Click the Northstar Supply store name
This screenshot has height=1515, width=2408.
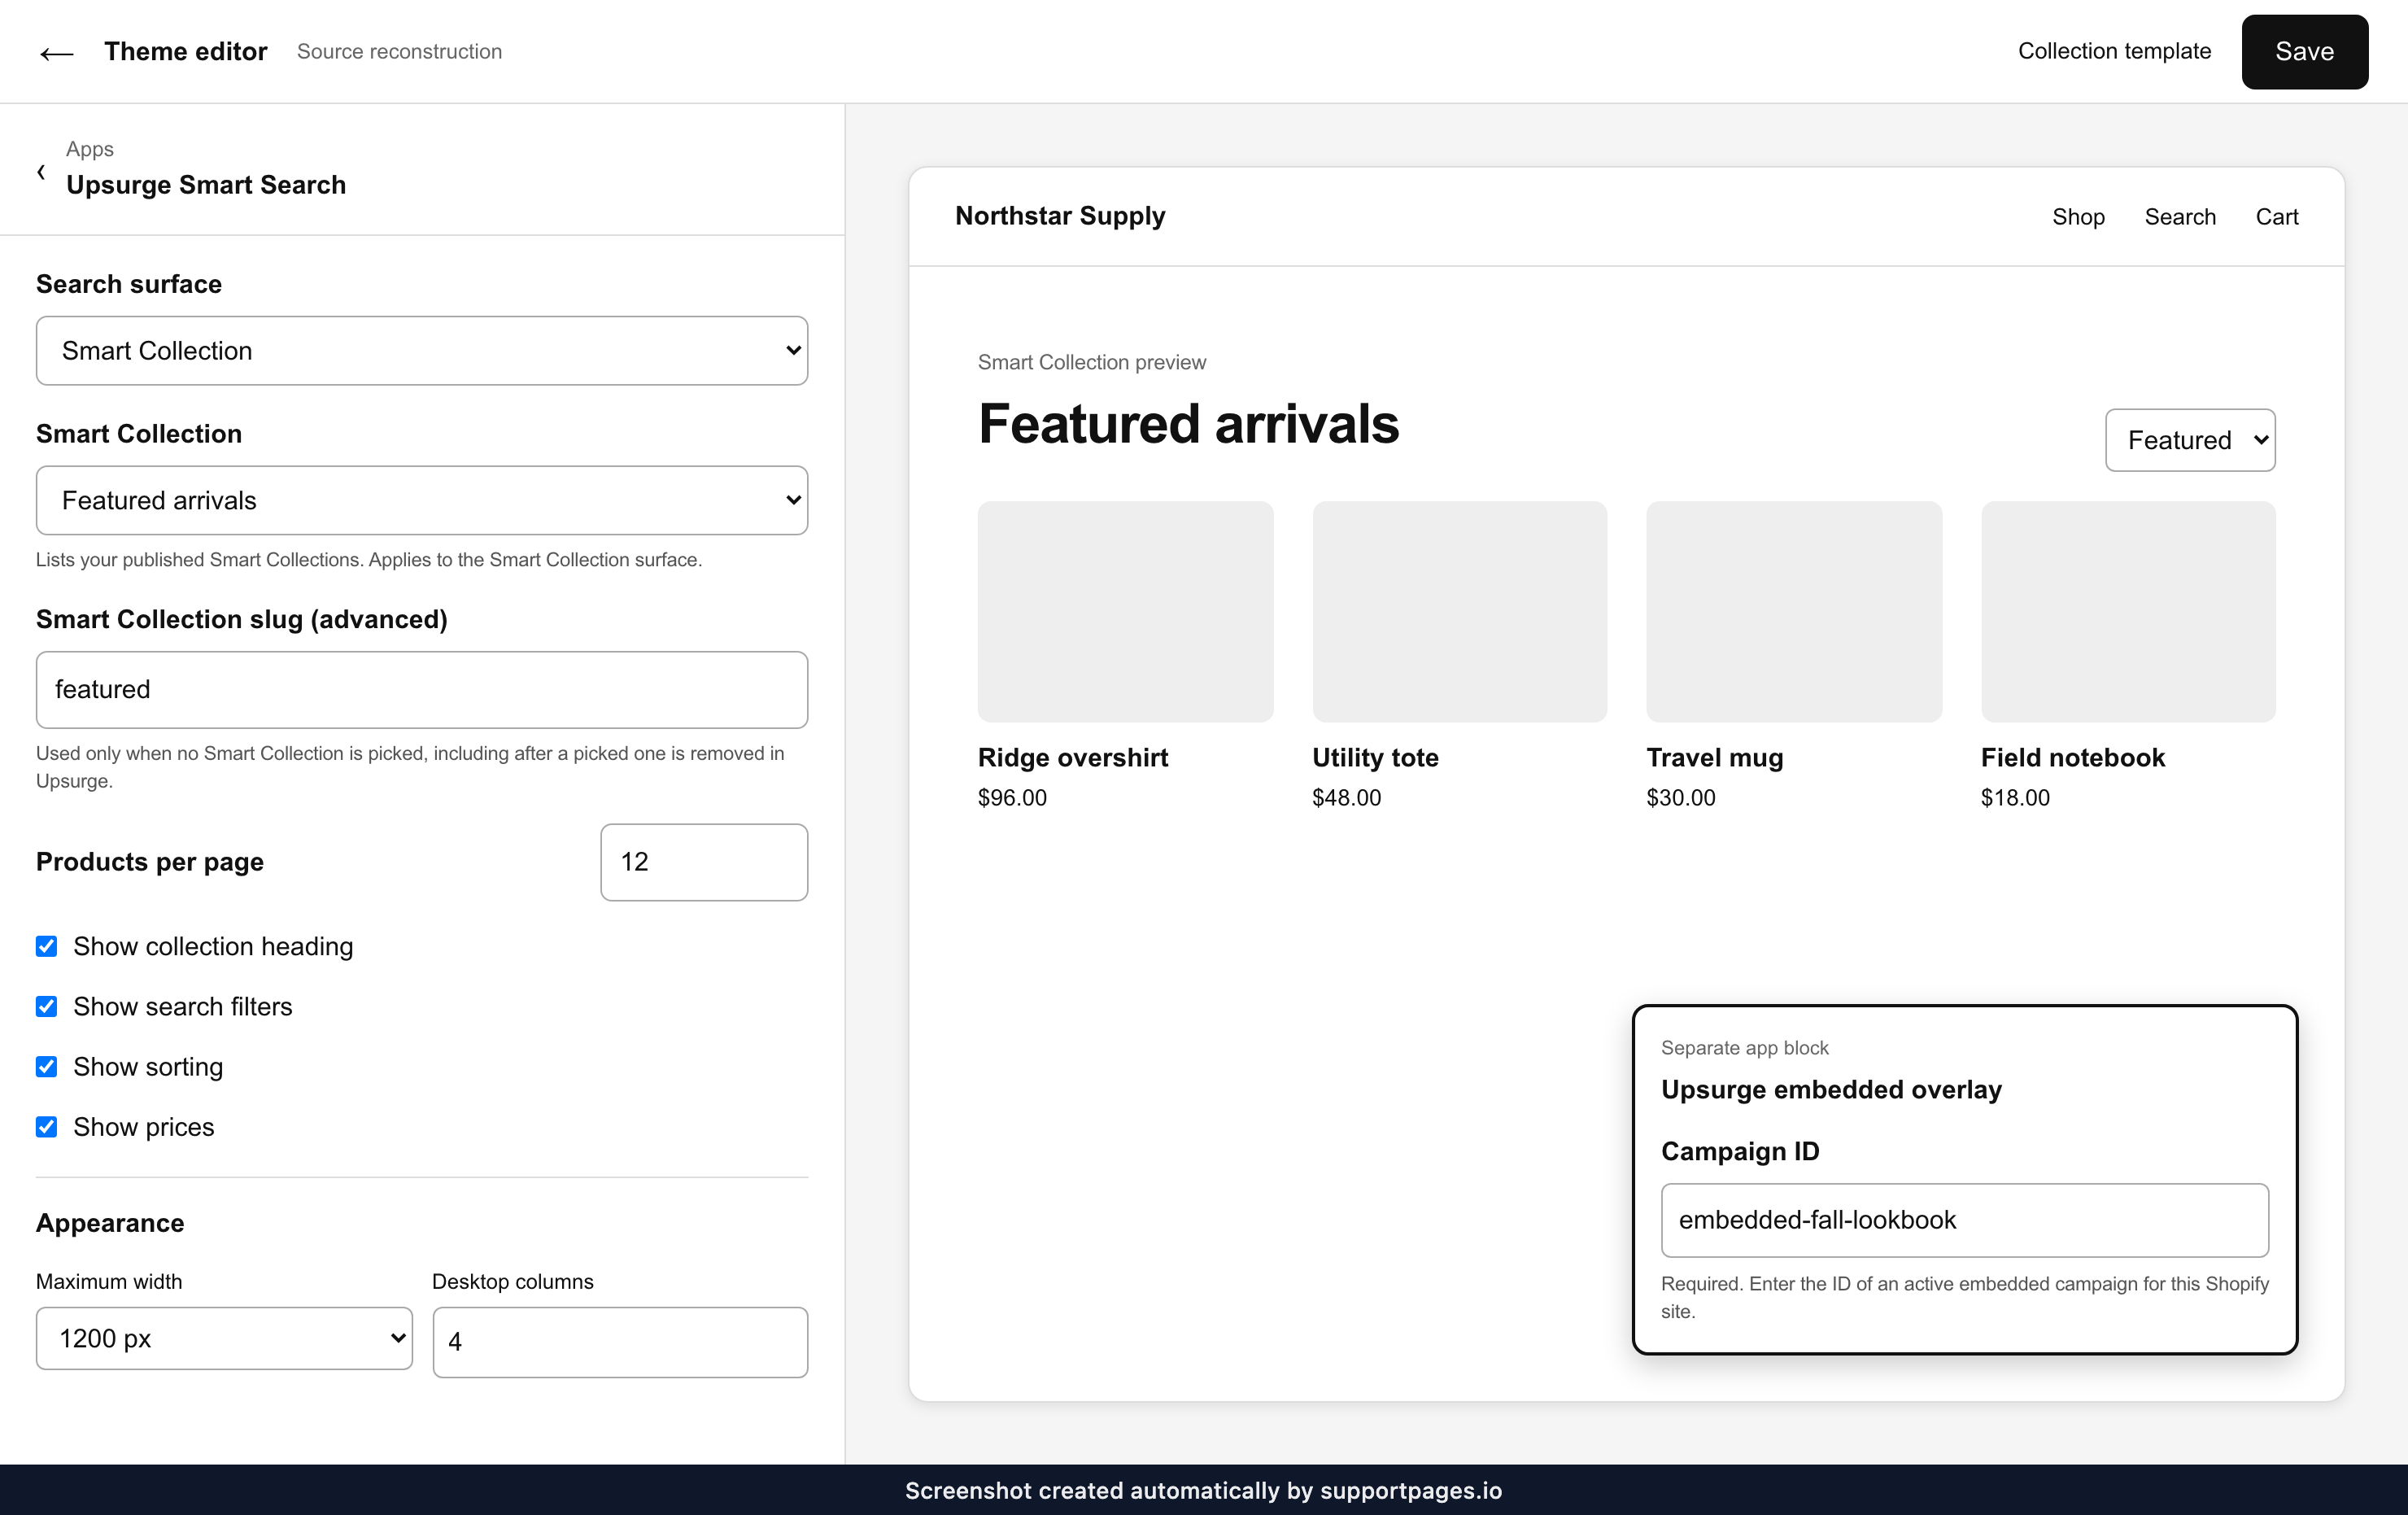(x=1060, y=216)
